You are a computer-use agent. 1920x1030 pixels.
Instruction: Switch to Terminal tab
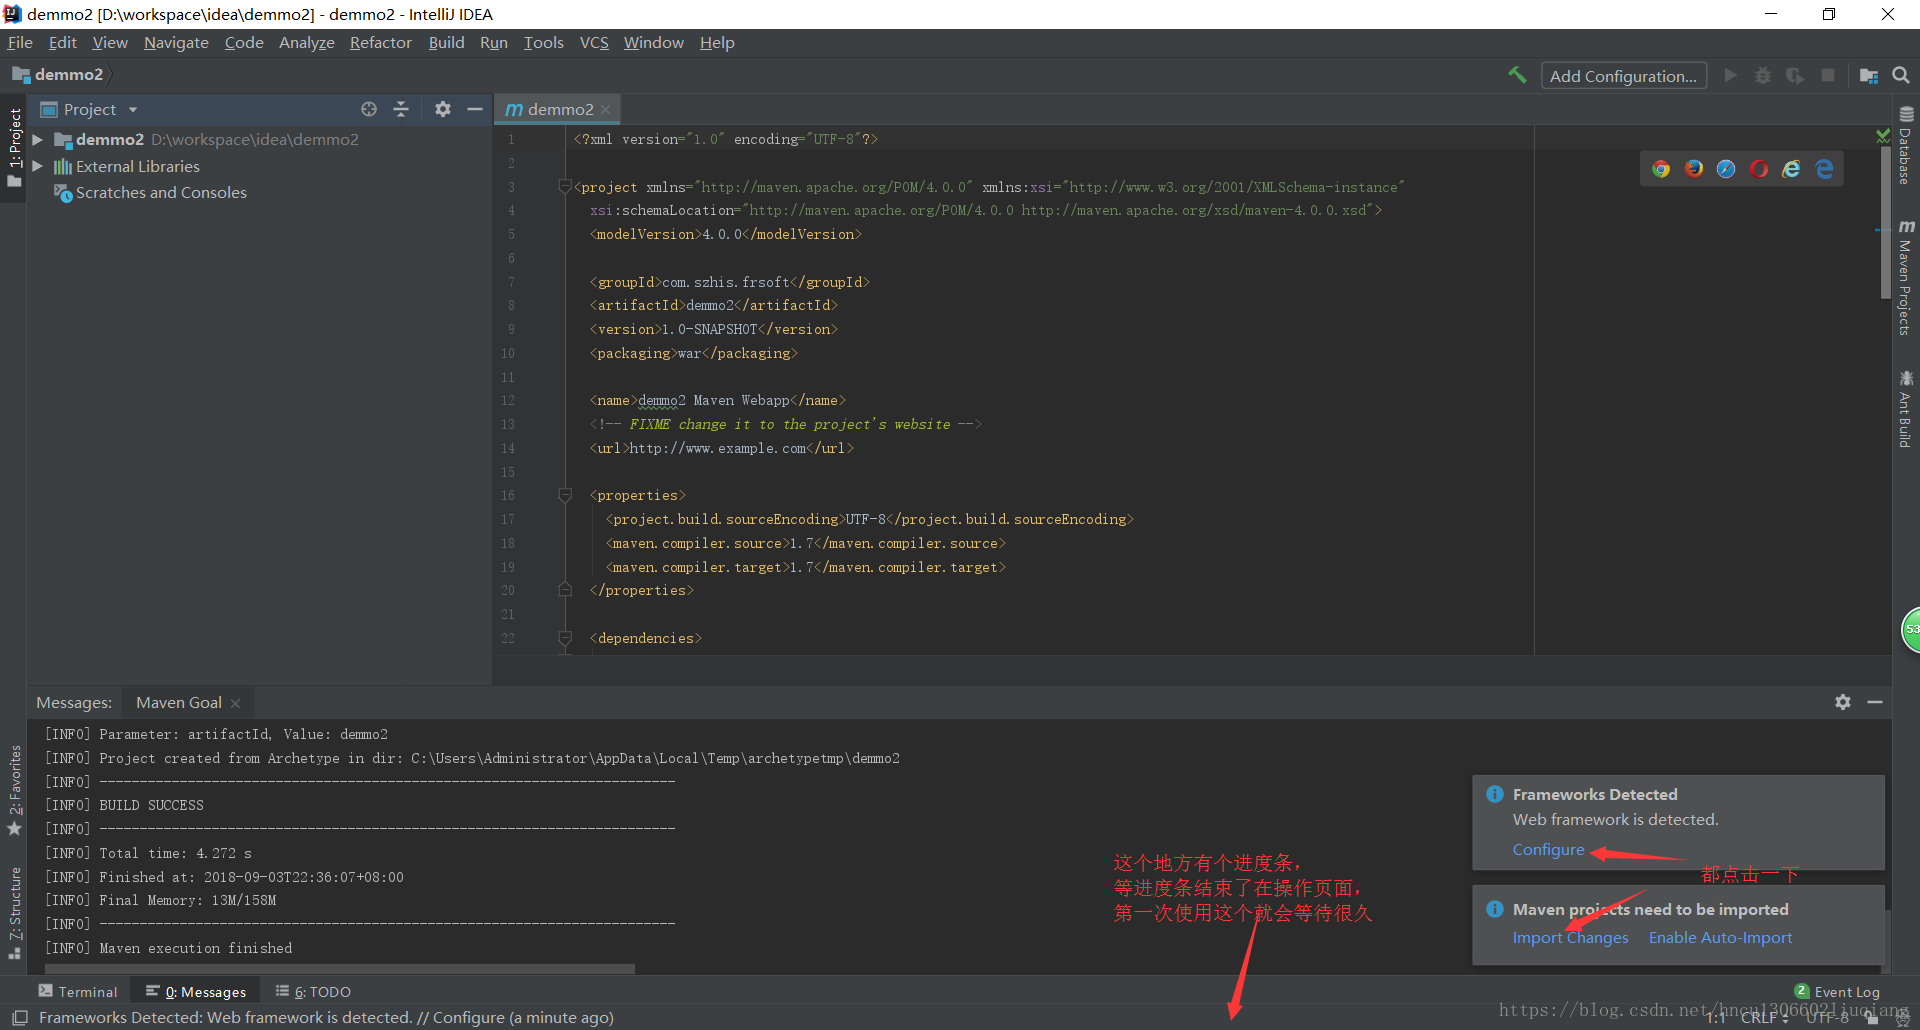point(78,991)
